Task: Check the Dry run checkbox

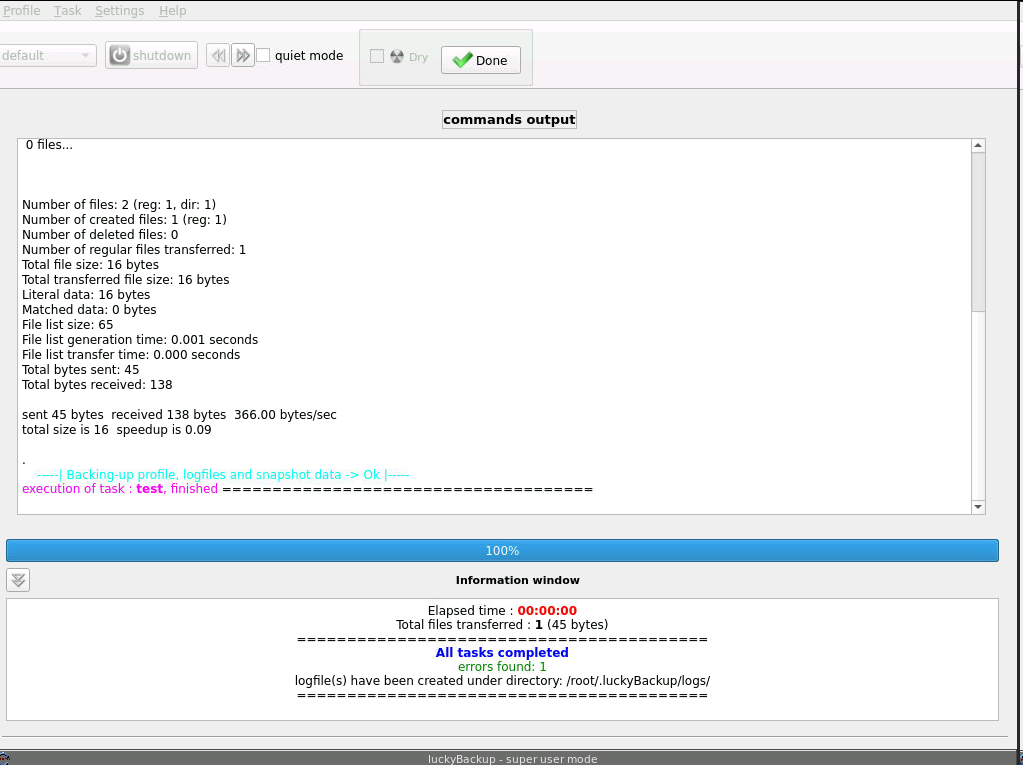Action: click(377, 57)
